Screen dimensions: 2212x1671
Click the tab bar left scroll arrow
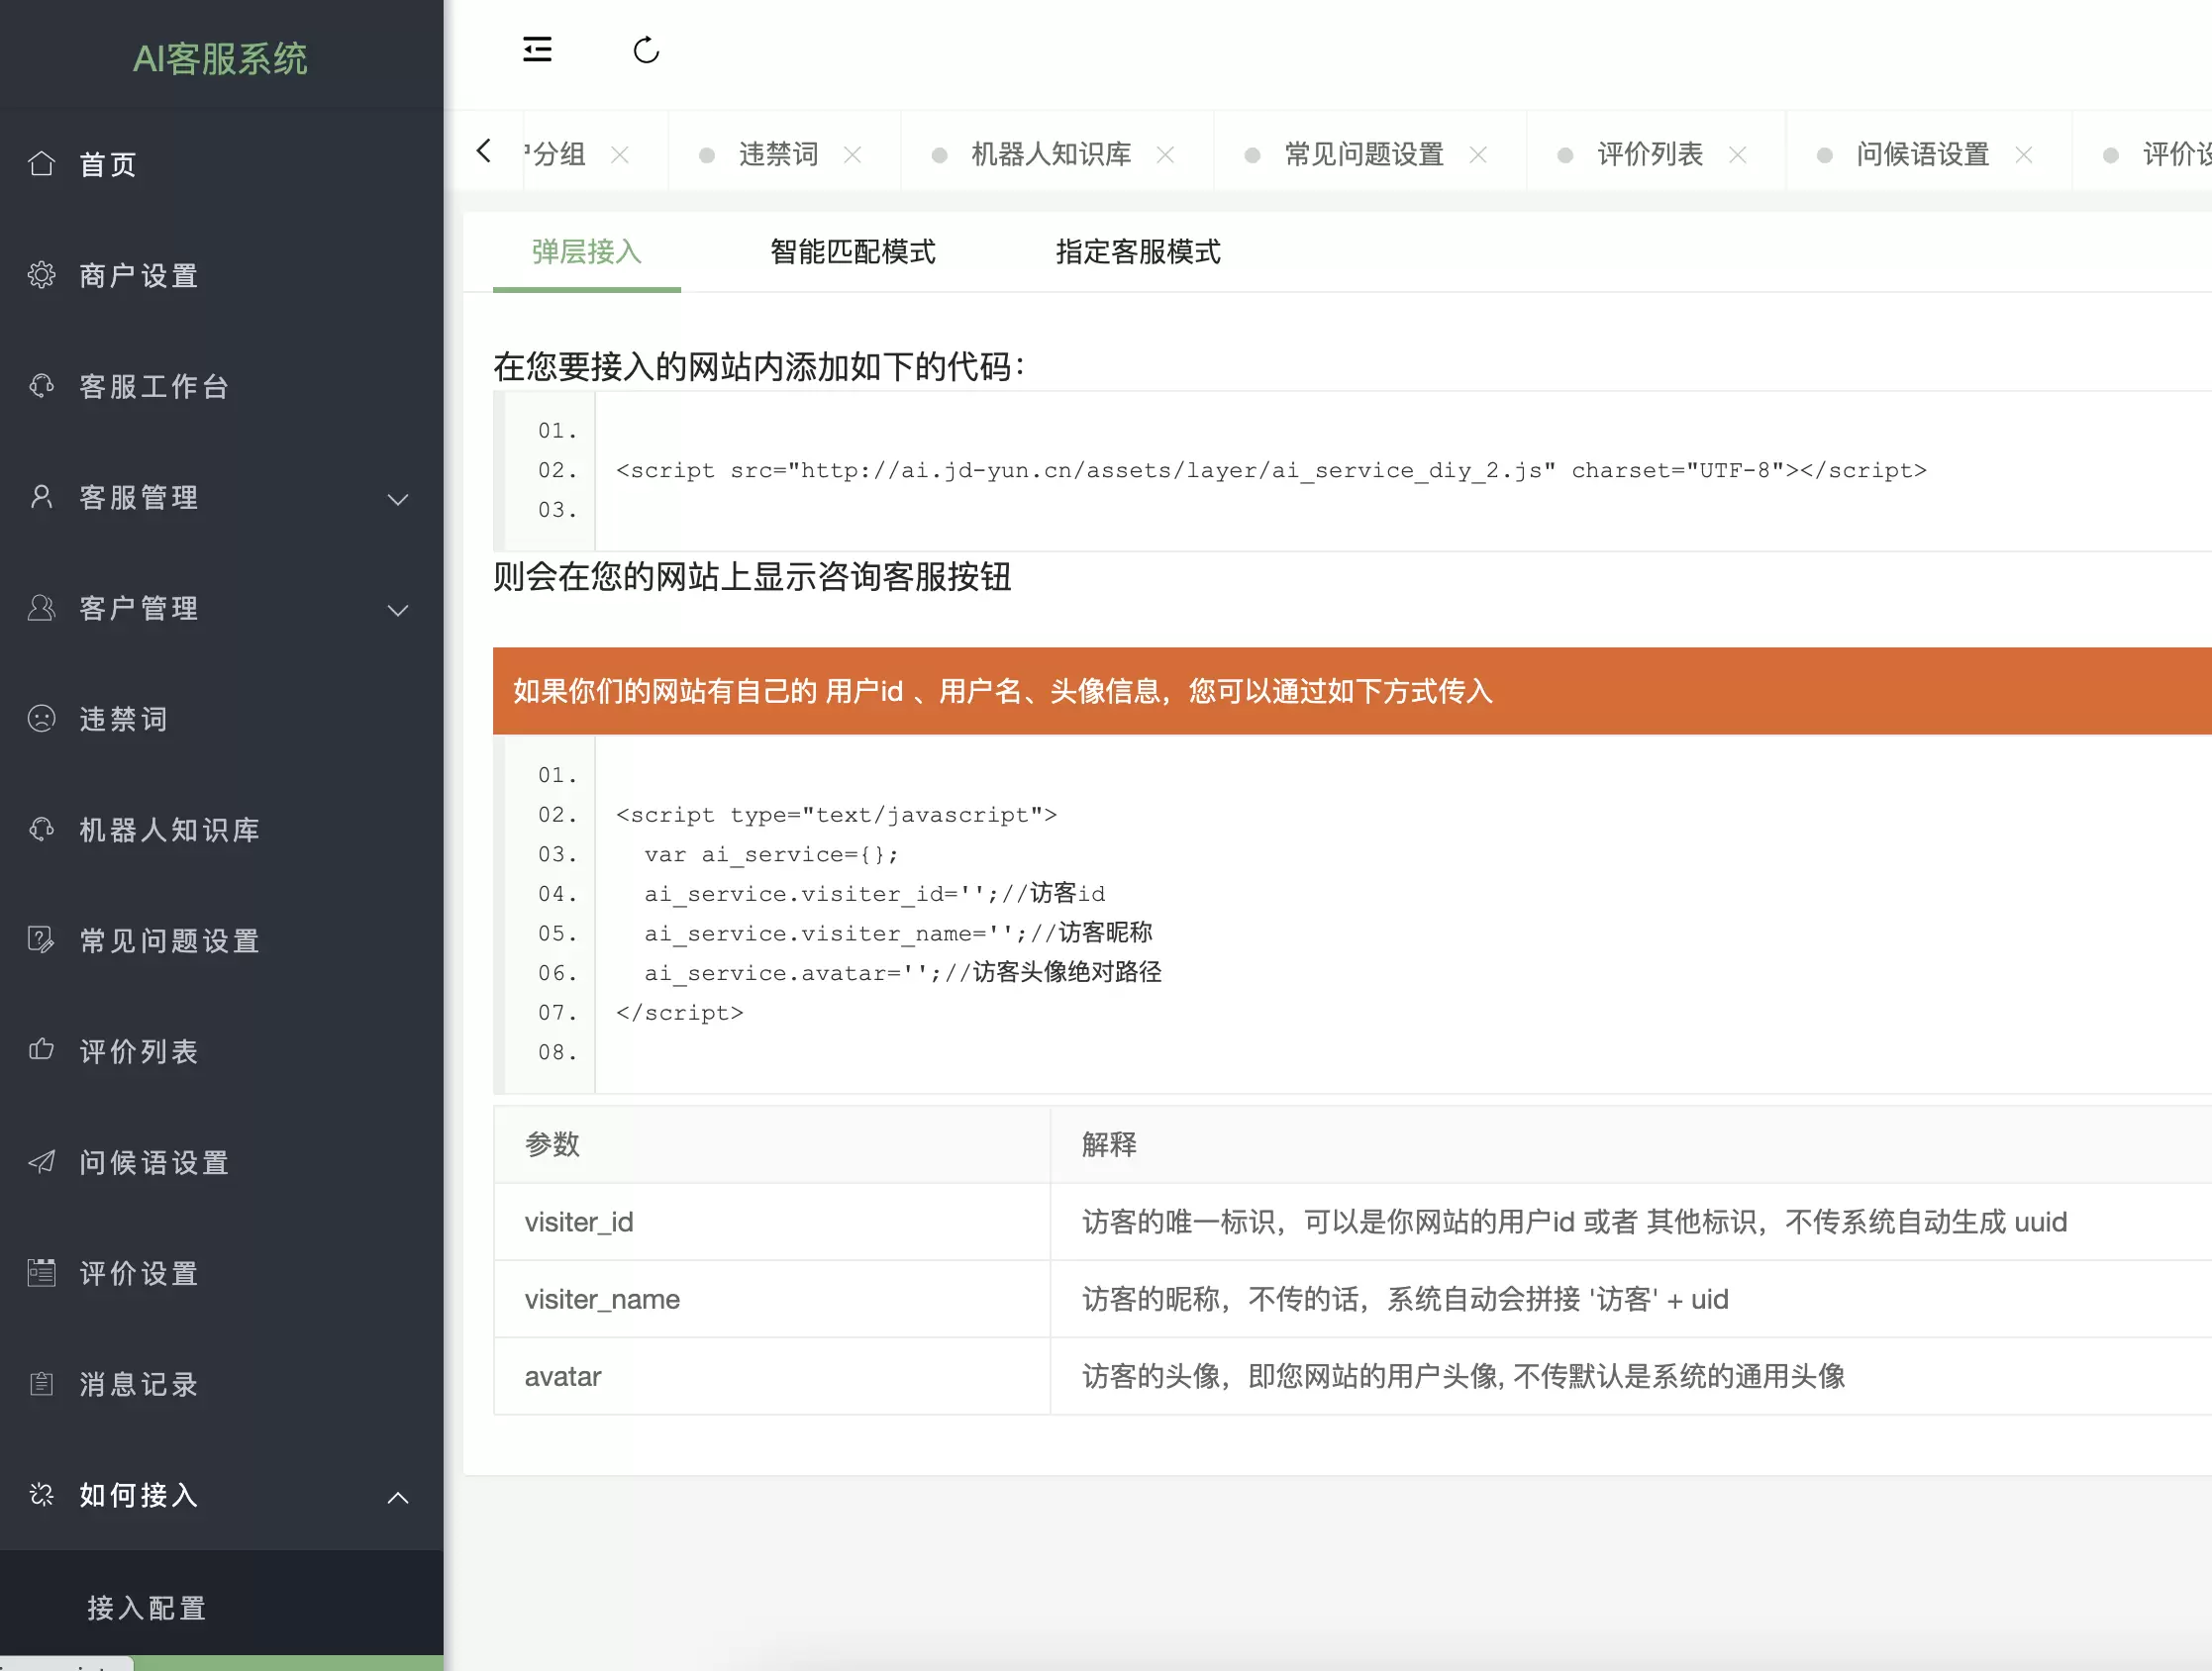[484, 151]
